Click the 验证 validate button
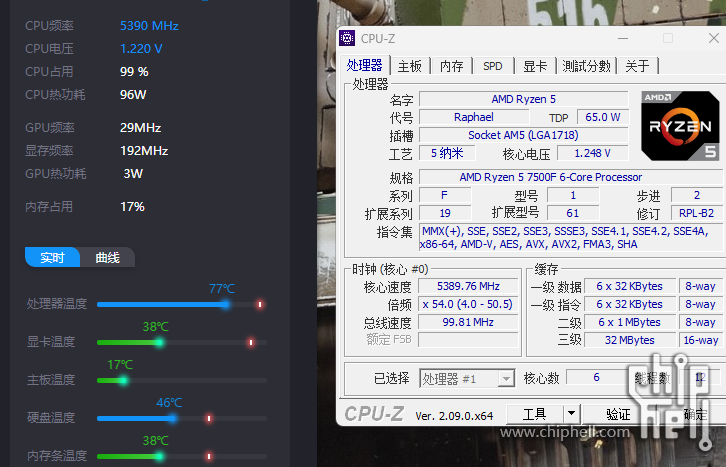Viewport: 726px width, 467px height. (618, 414)
